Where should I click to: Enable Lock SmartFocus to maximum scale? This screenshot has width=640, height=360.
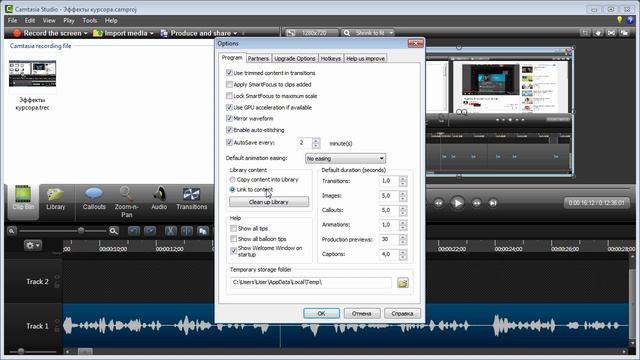click(229, 96)
